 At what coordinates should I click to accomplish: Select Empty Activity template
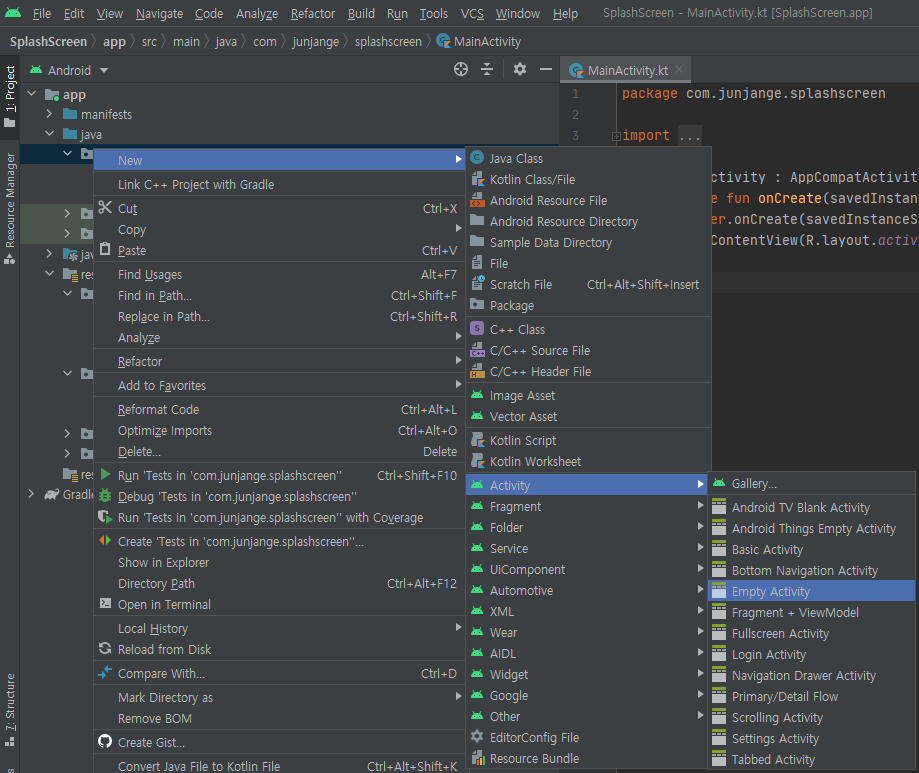pyautogui.click(x=812, y=591)
